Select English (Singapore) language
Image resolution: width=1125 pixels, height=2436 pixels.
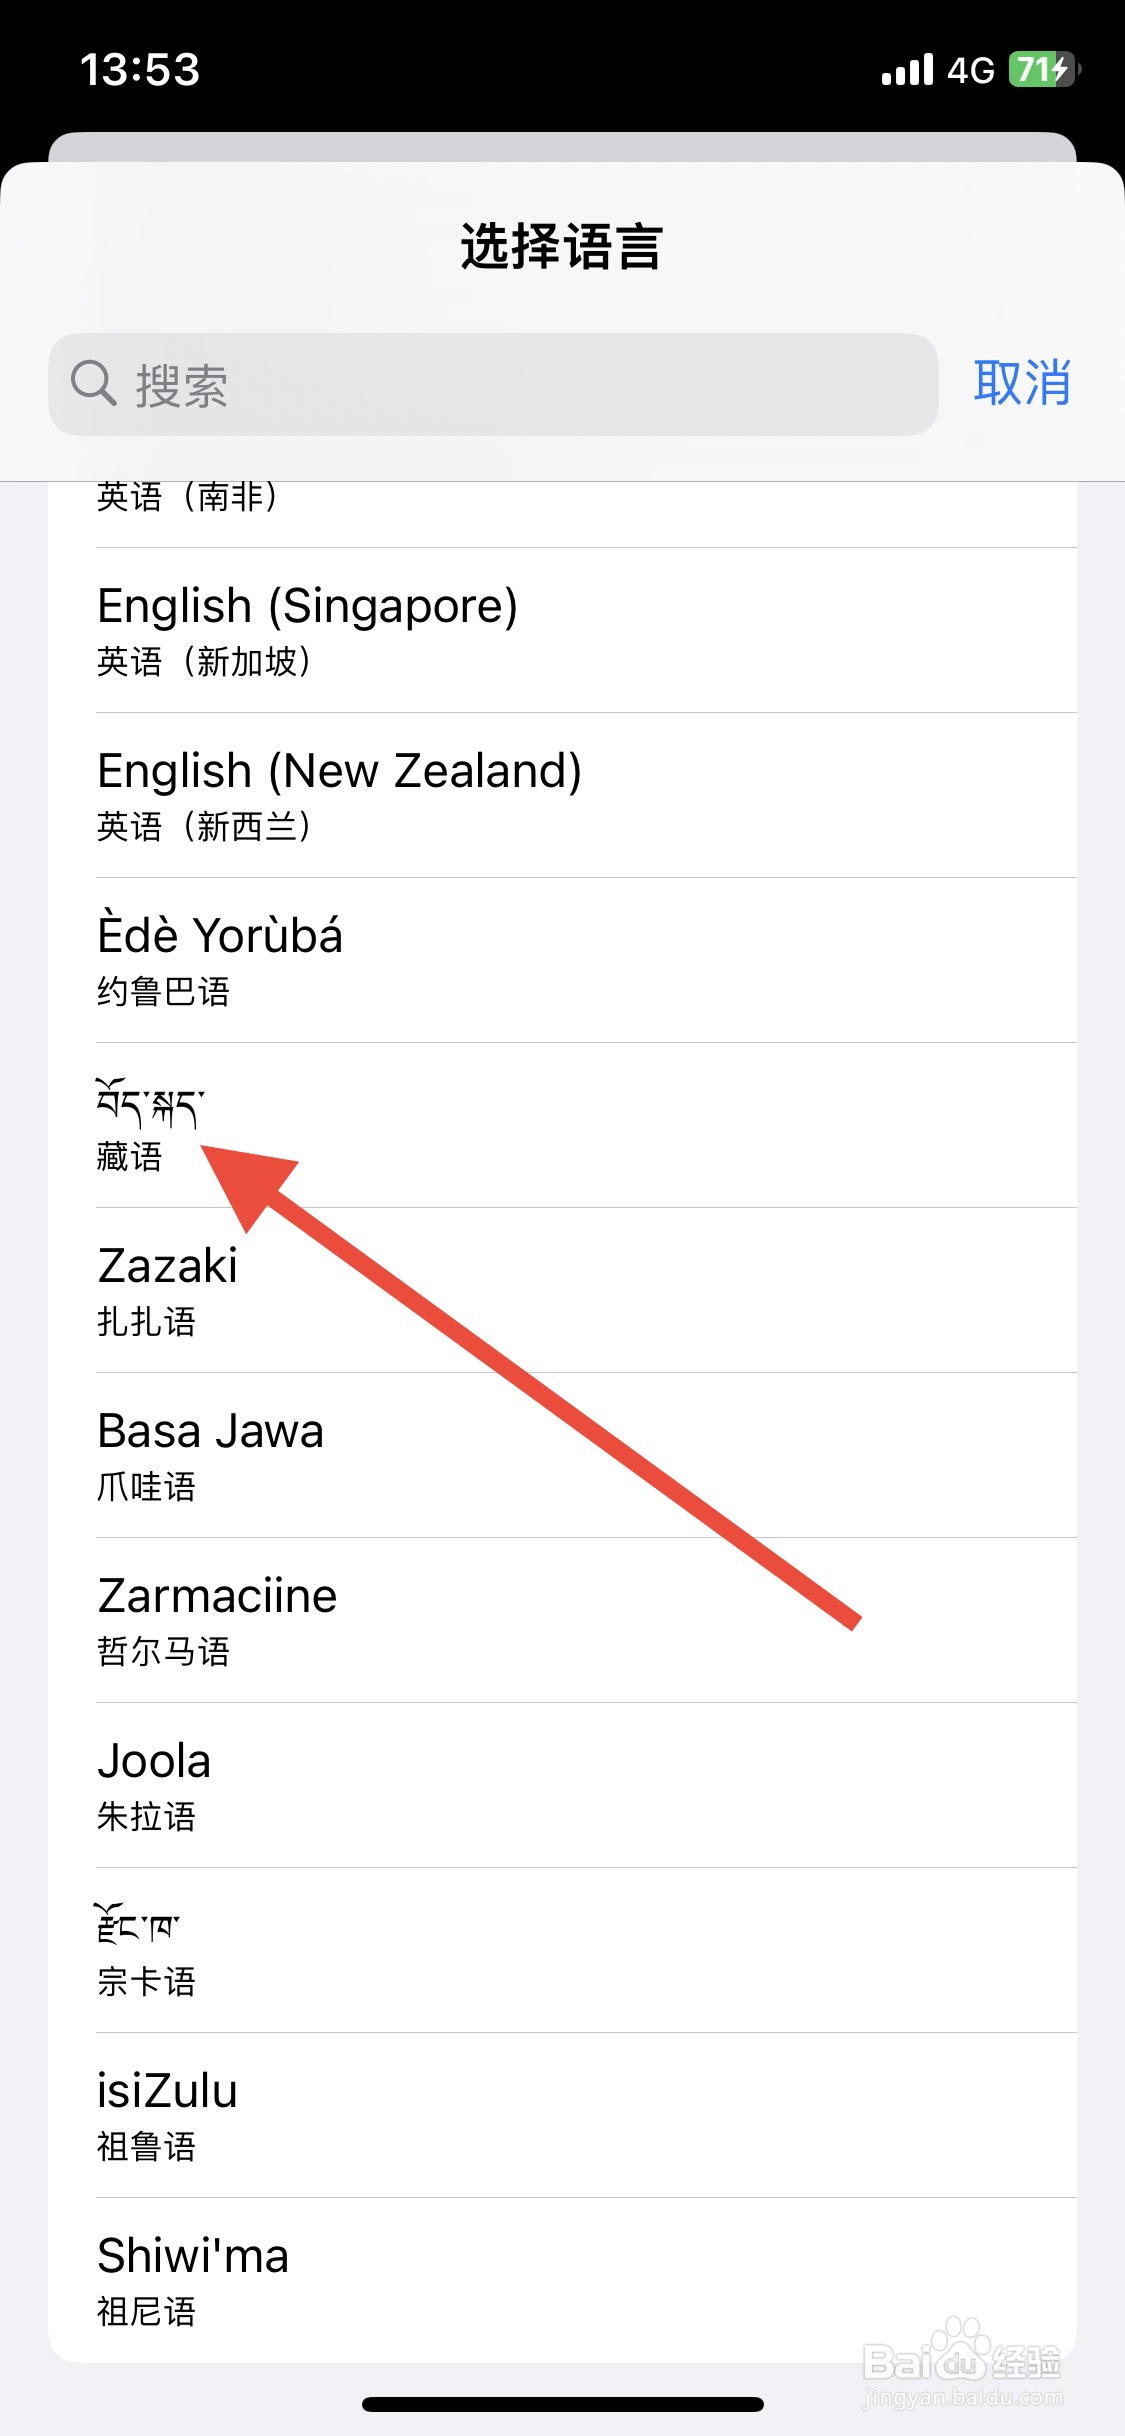click(560, 630)
